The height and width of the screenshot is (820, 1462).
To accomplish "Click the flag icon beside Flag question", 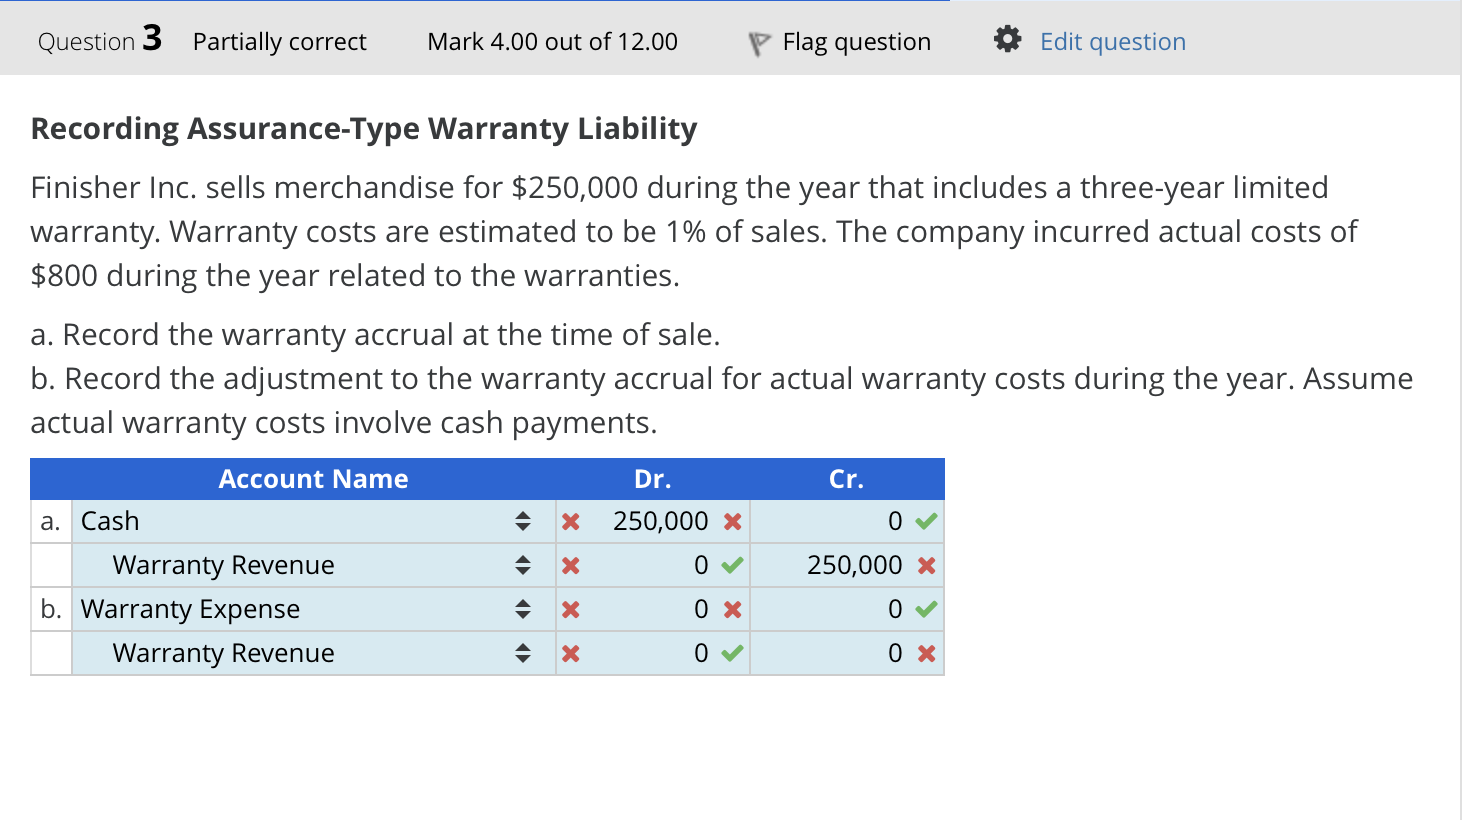I will click(x=759, y=43).
